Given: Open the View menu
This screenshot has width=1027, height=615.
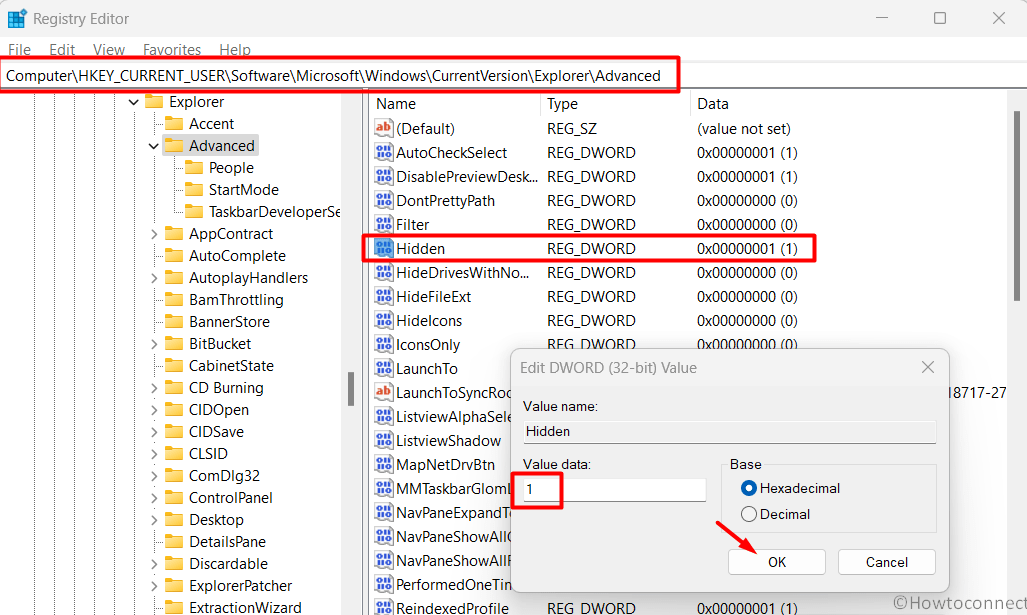Looking at the screenshot, I should click(x=109, y=50).
